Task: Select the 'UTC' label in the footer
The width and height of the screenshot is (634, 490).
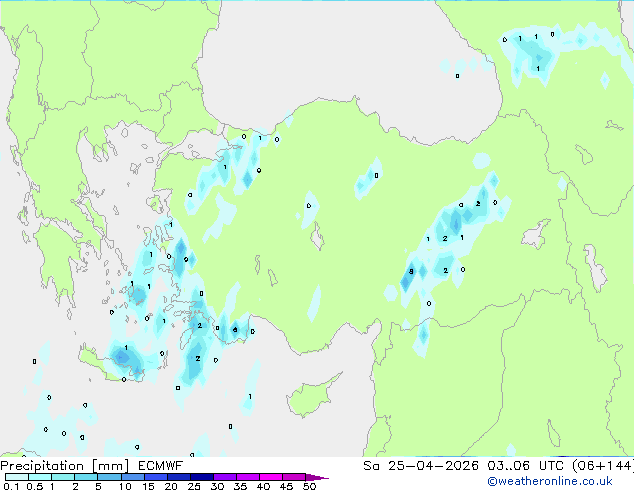Action: pos(551,466)
